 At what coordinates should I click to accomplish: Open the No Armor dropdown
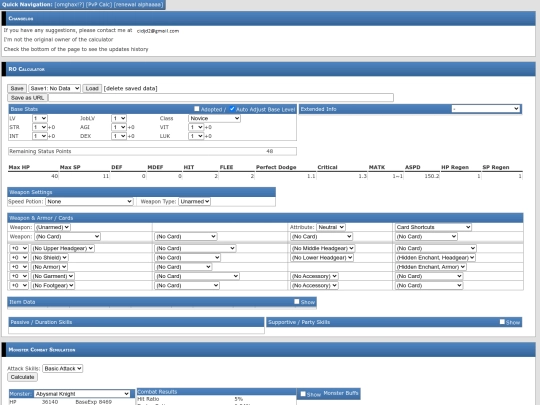click(49, 267)
